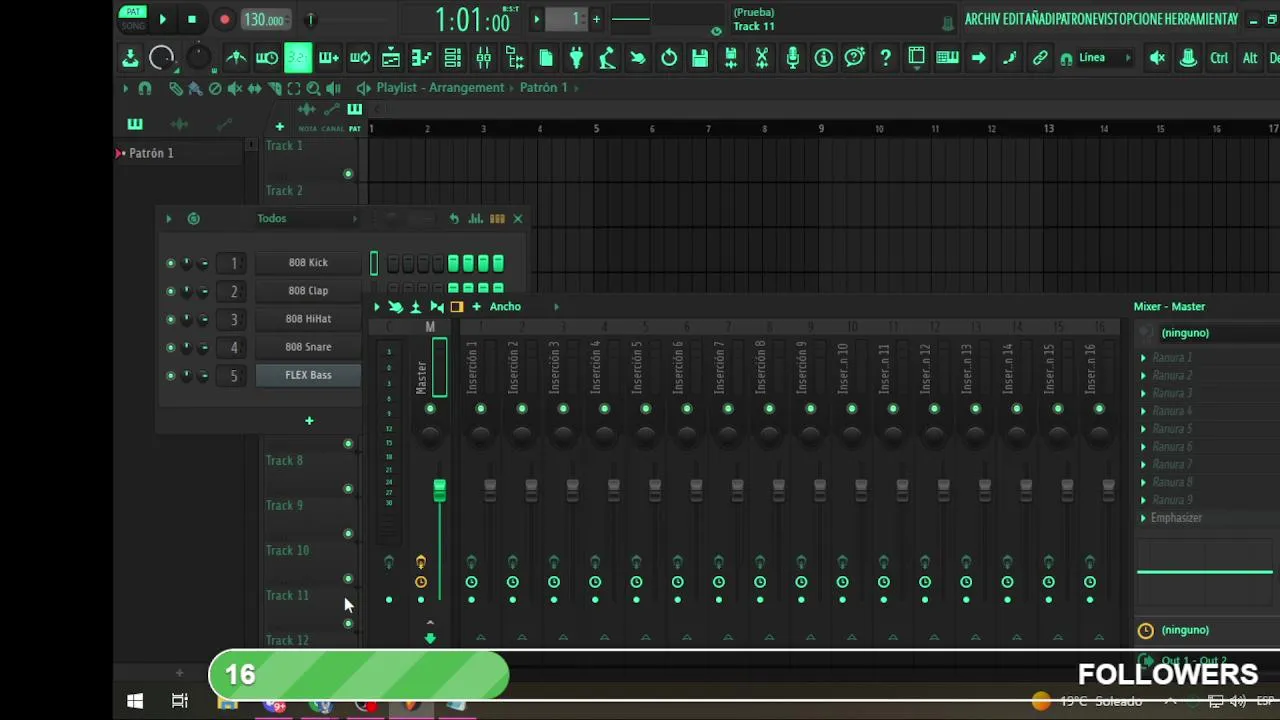Open the Mixer view icon
Viewport: 1280px width, 720px height.
pos(484,58)
